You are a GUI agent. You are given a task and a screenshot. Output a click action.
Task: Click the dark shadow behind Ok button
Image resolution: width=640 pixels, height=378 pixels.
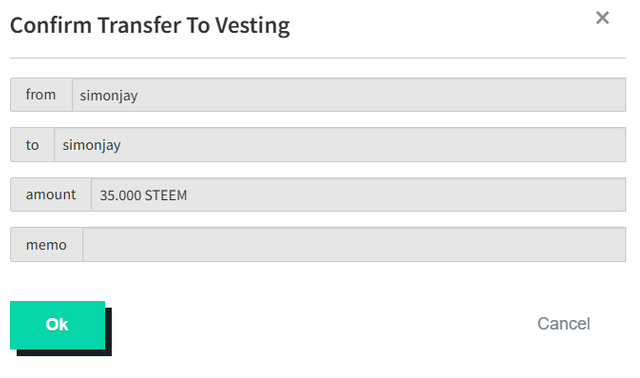[x=109, y=331]
